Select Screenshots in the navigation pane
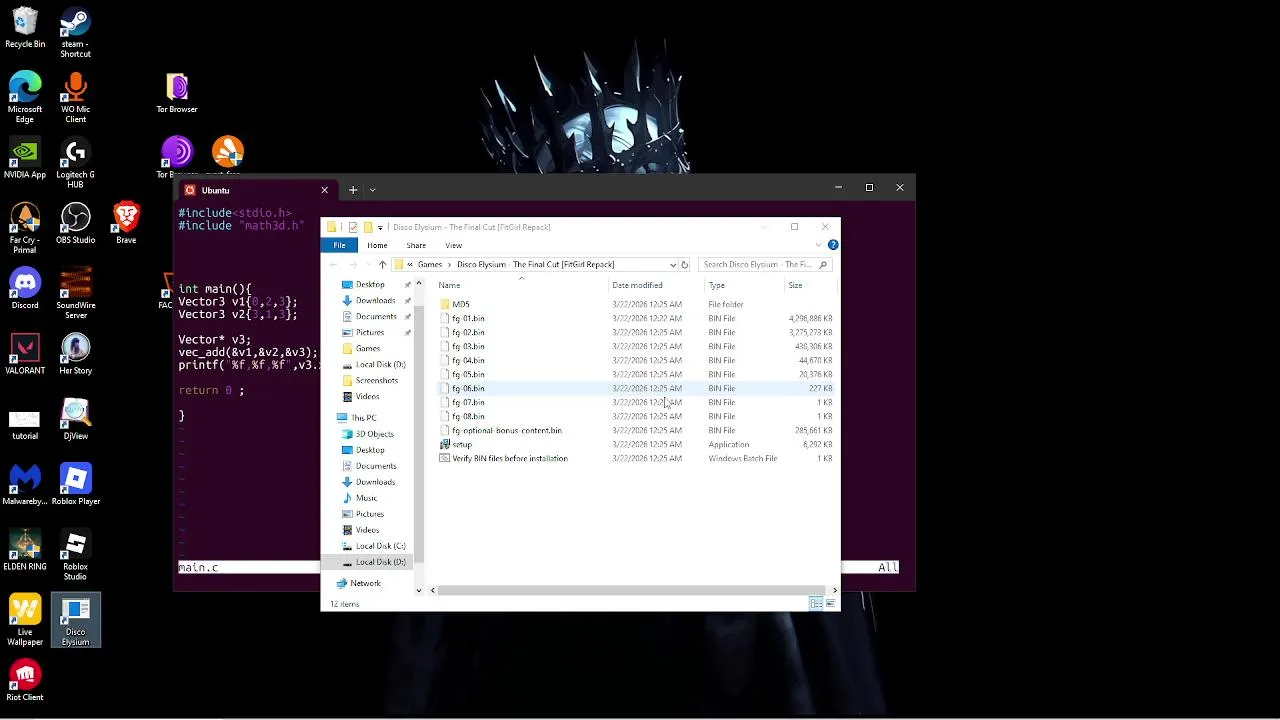 coord(377,381)
